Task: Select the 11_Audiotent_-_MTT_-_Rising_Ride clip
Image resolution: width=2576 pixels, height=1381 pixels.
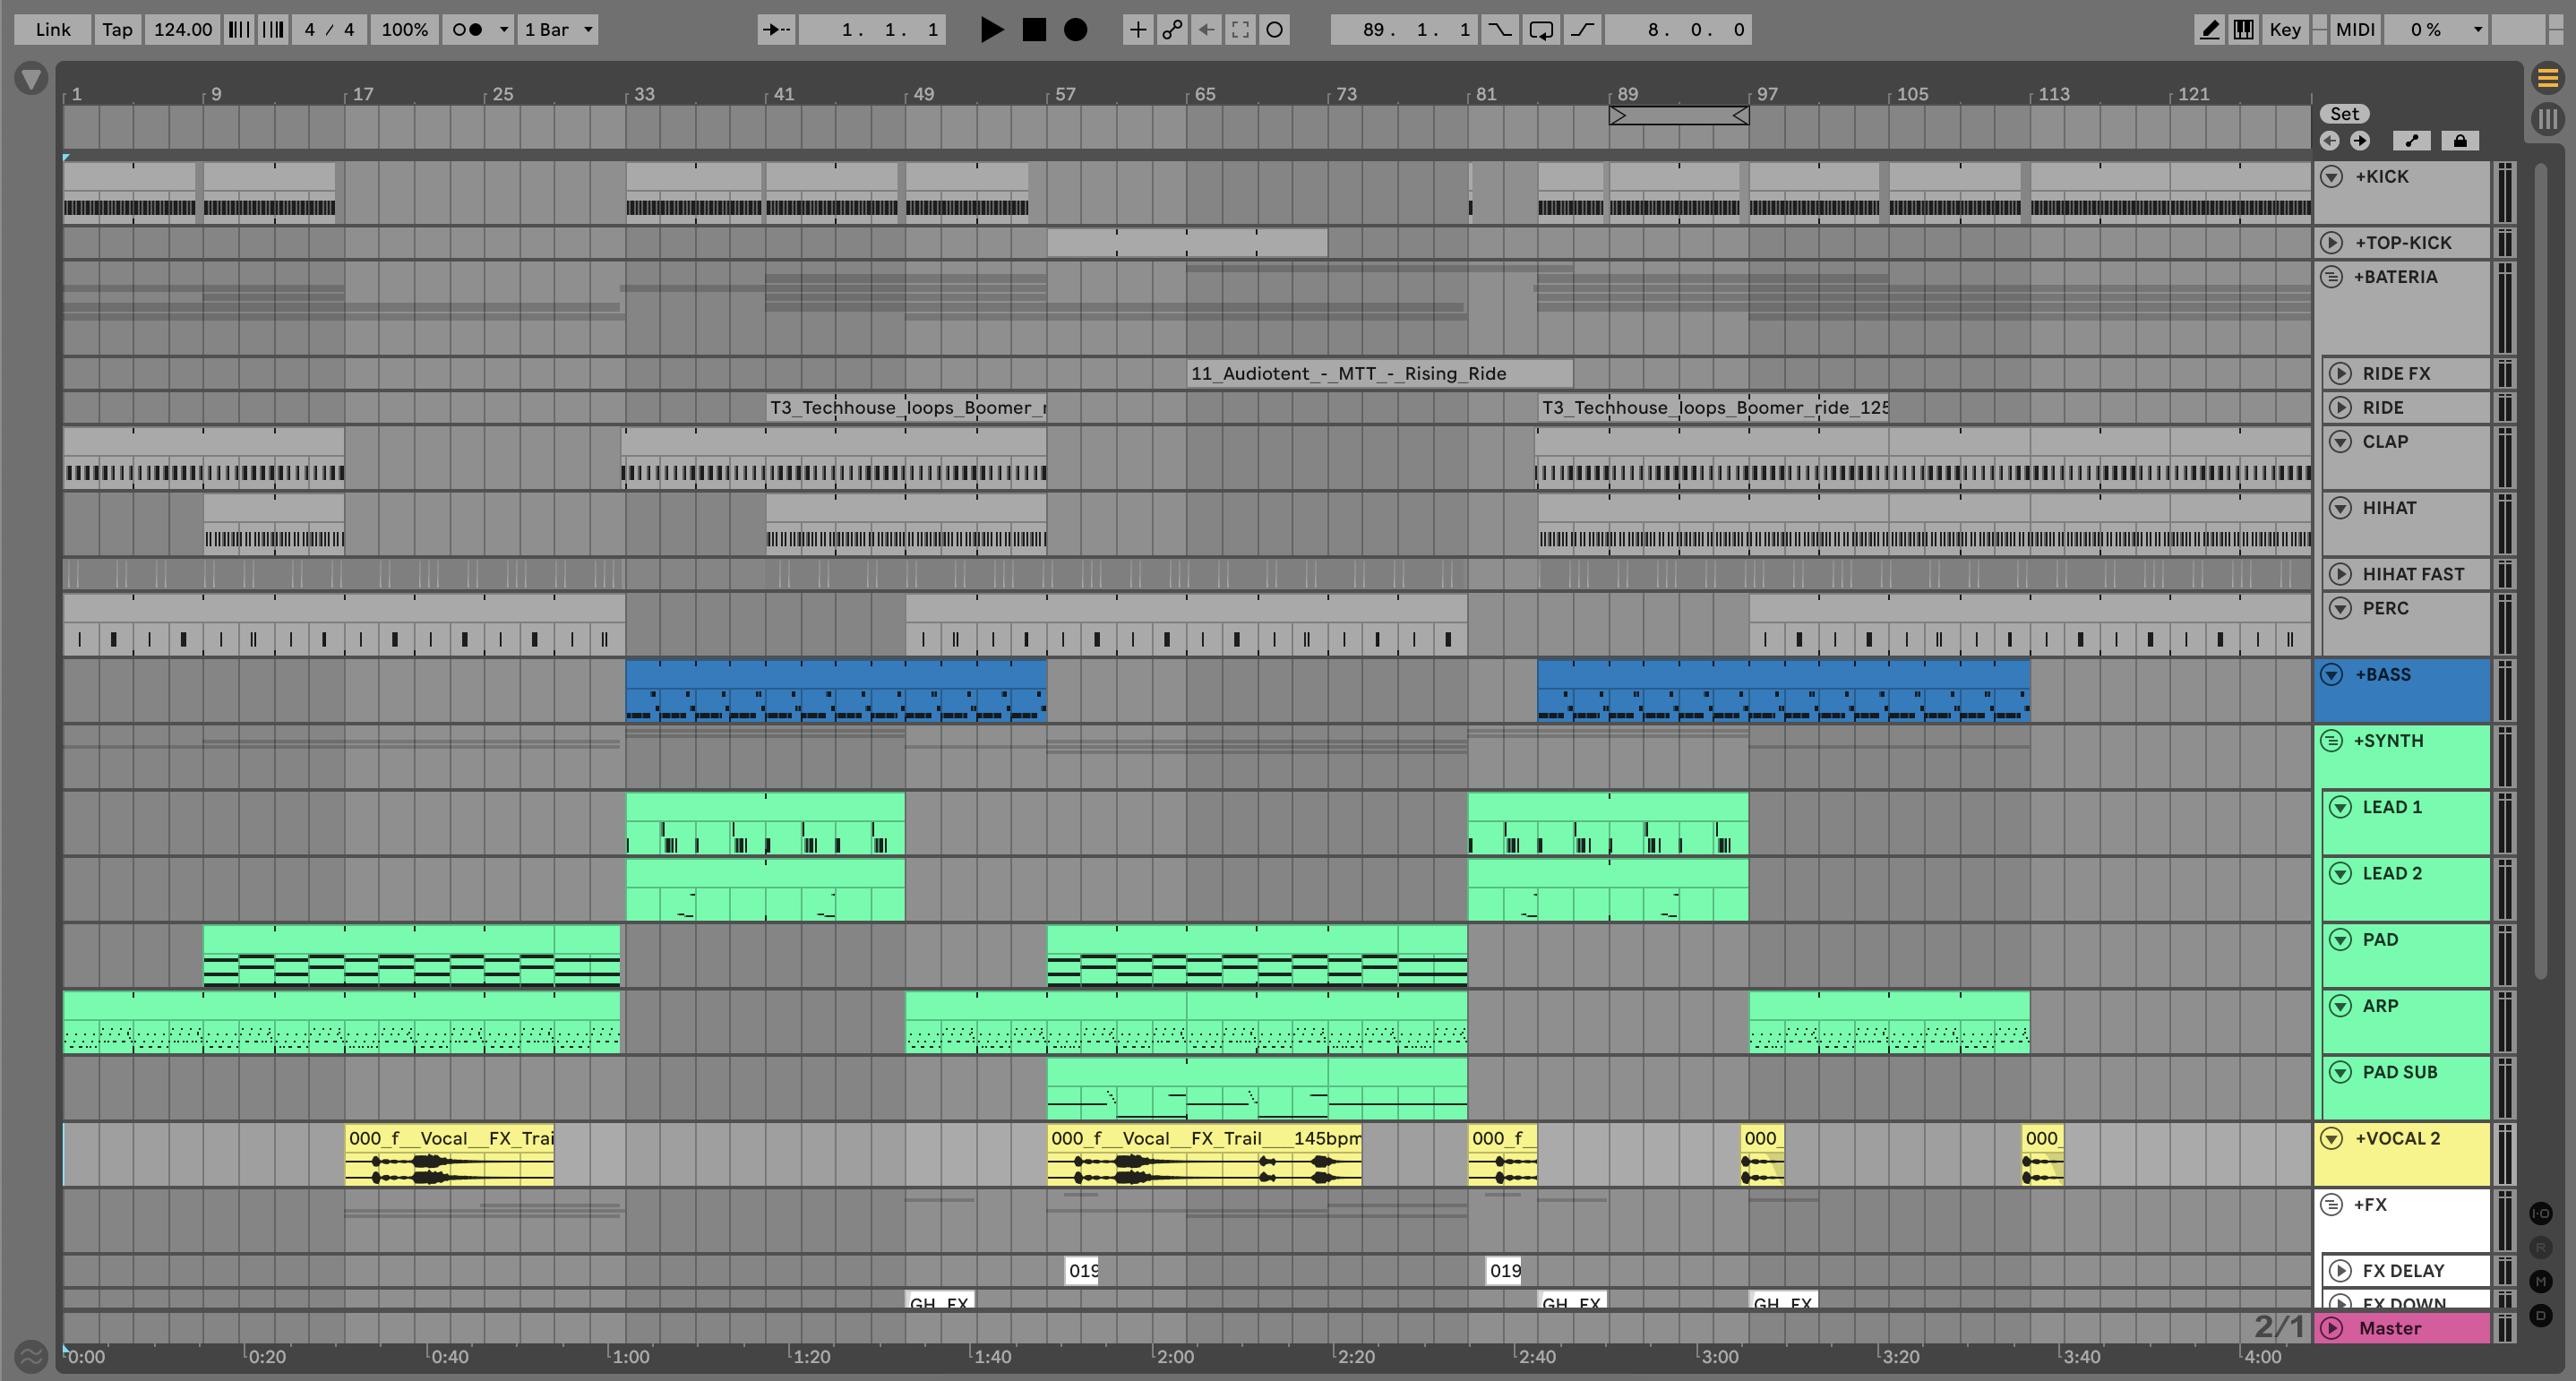Action: point(1379,374)
